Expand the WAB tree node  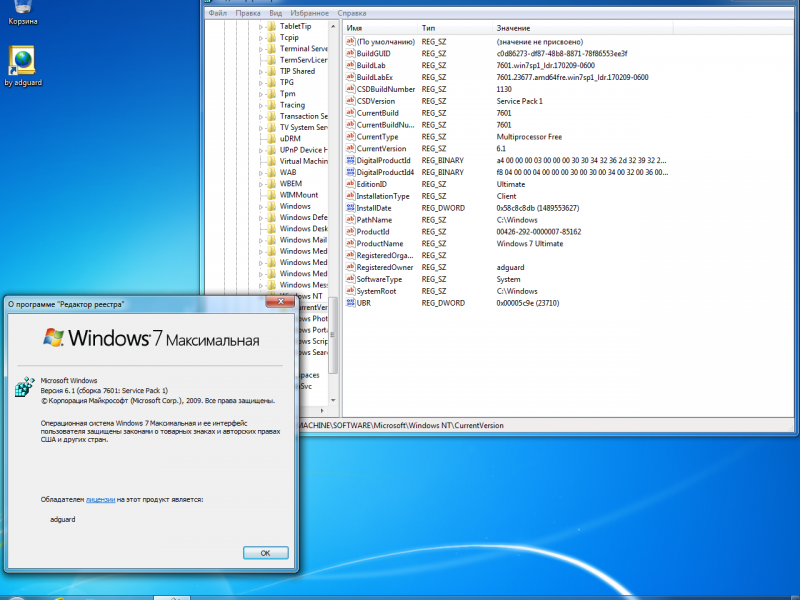[261, 172]
